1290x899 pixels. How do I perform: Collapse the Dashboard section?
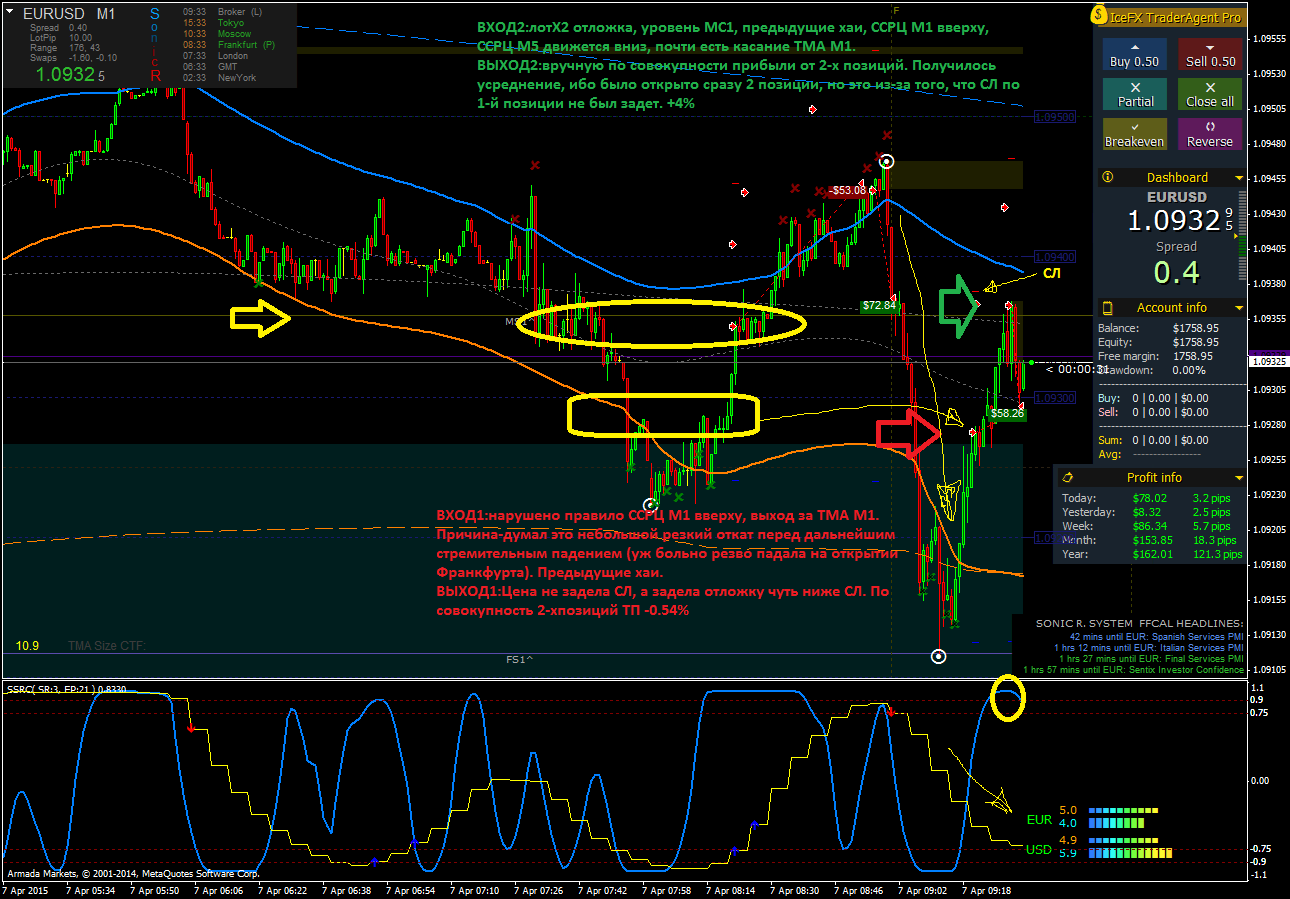tap(1240, 178)
